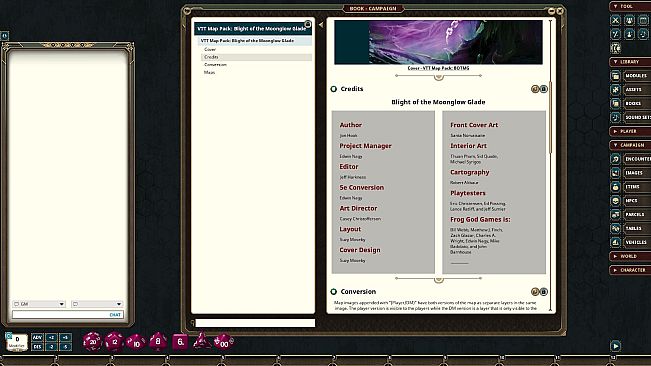Open the Parcels campaign icon

tap(615, 215)
